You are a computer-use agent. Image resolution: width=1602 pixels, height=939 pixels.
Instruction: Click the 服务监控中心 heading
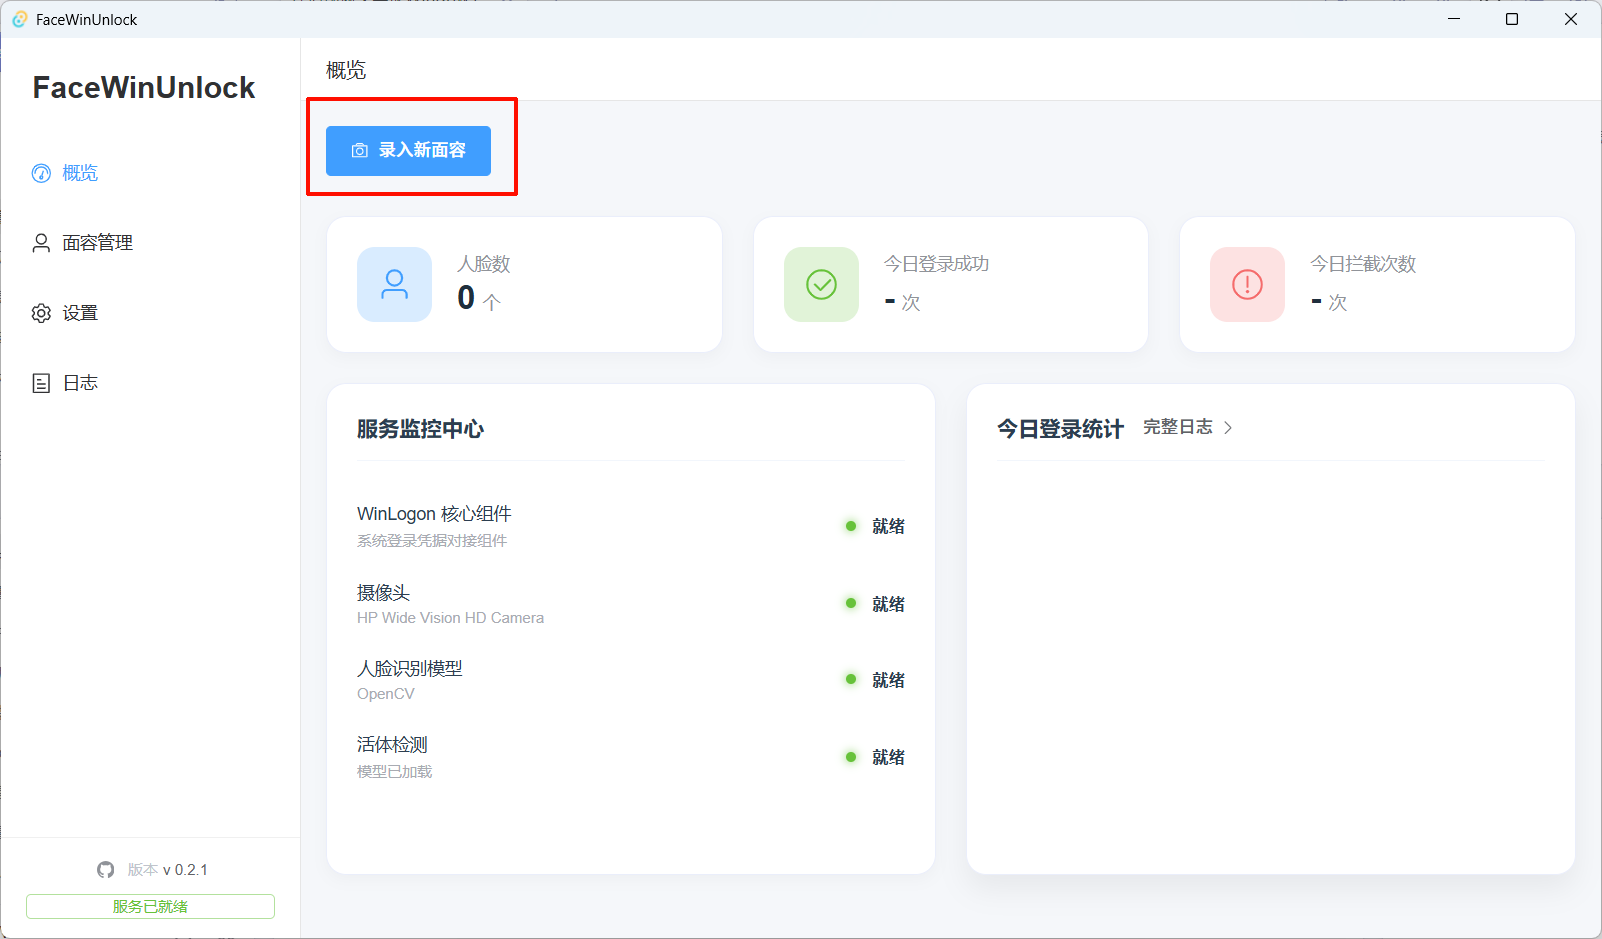(420, 429)
